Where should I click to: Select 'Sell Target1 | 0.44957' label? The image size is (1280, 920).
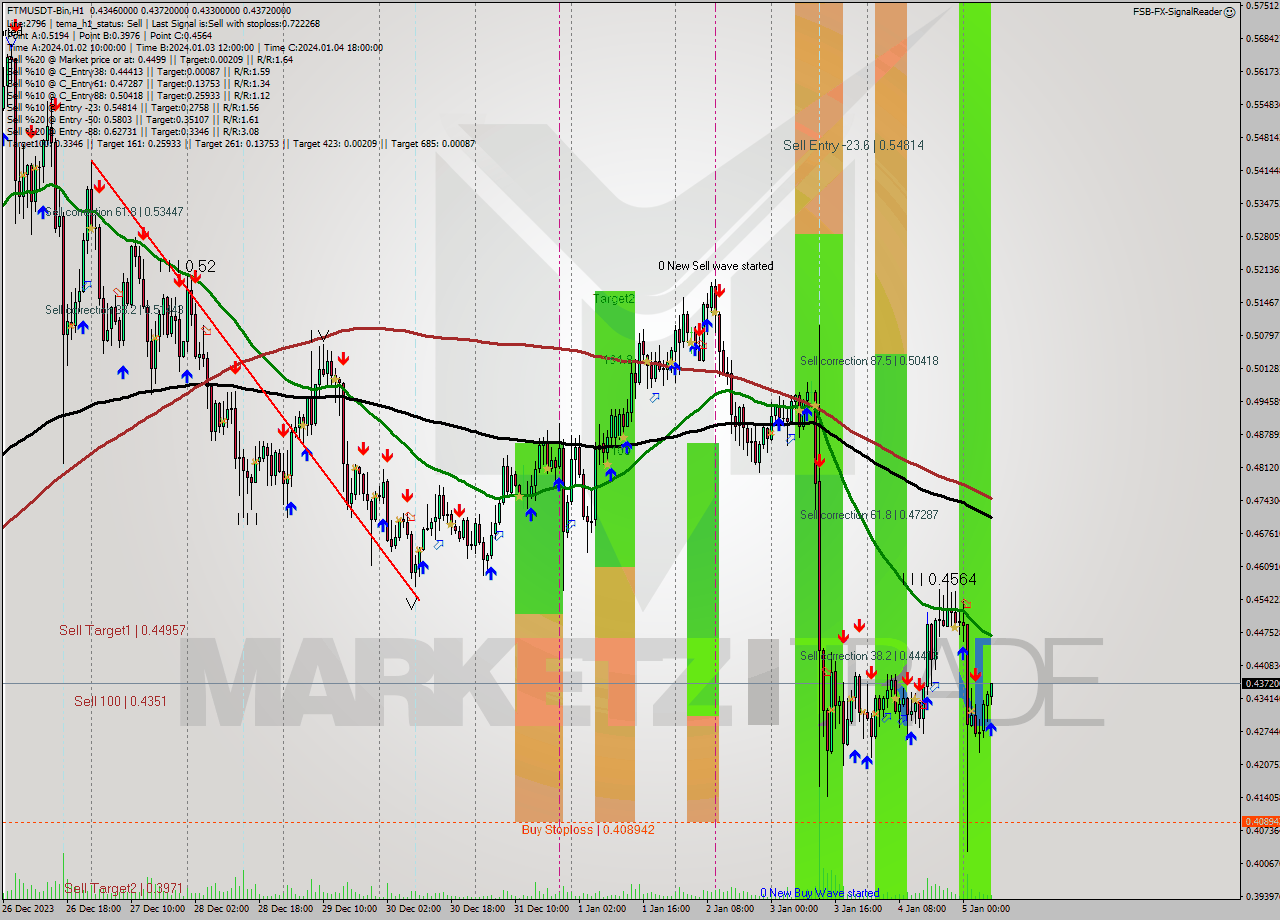122,630
